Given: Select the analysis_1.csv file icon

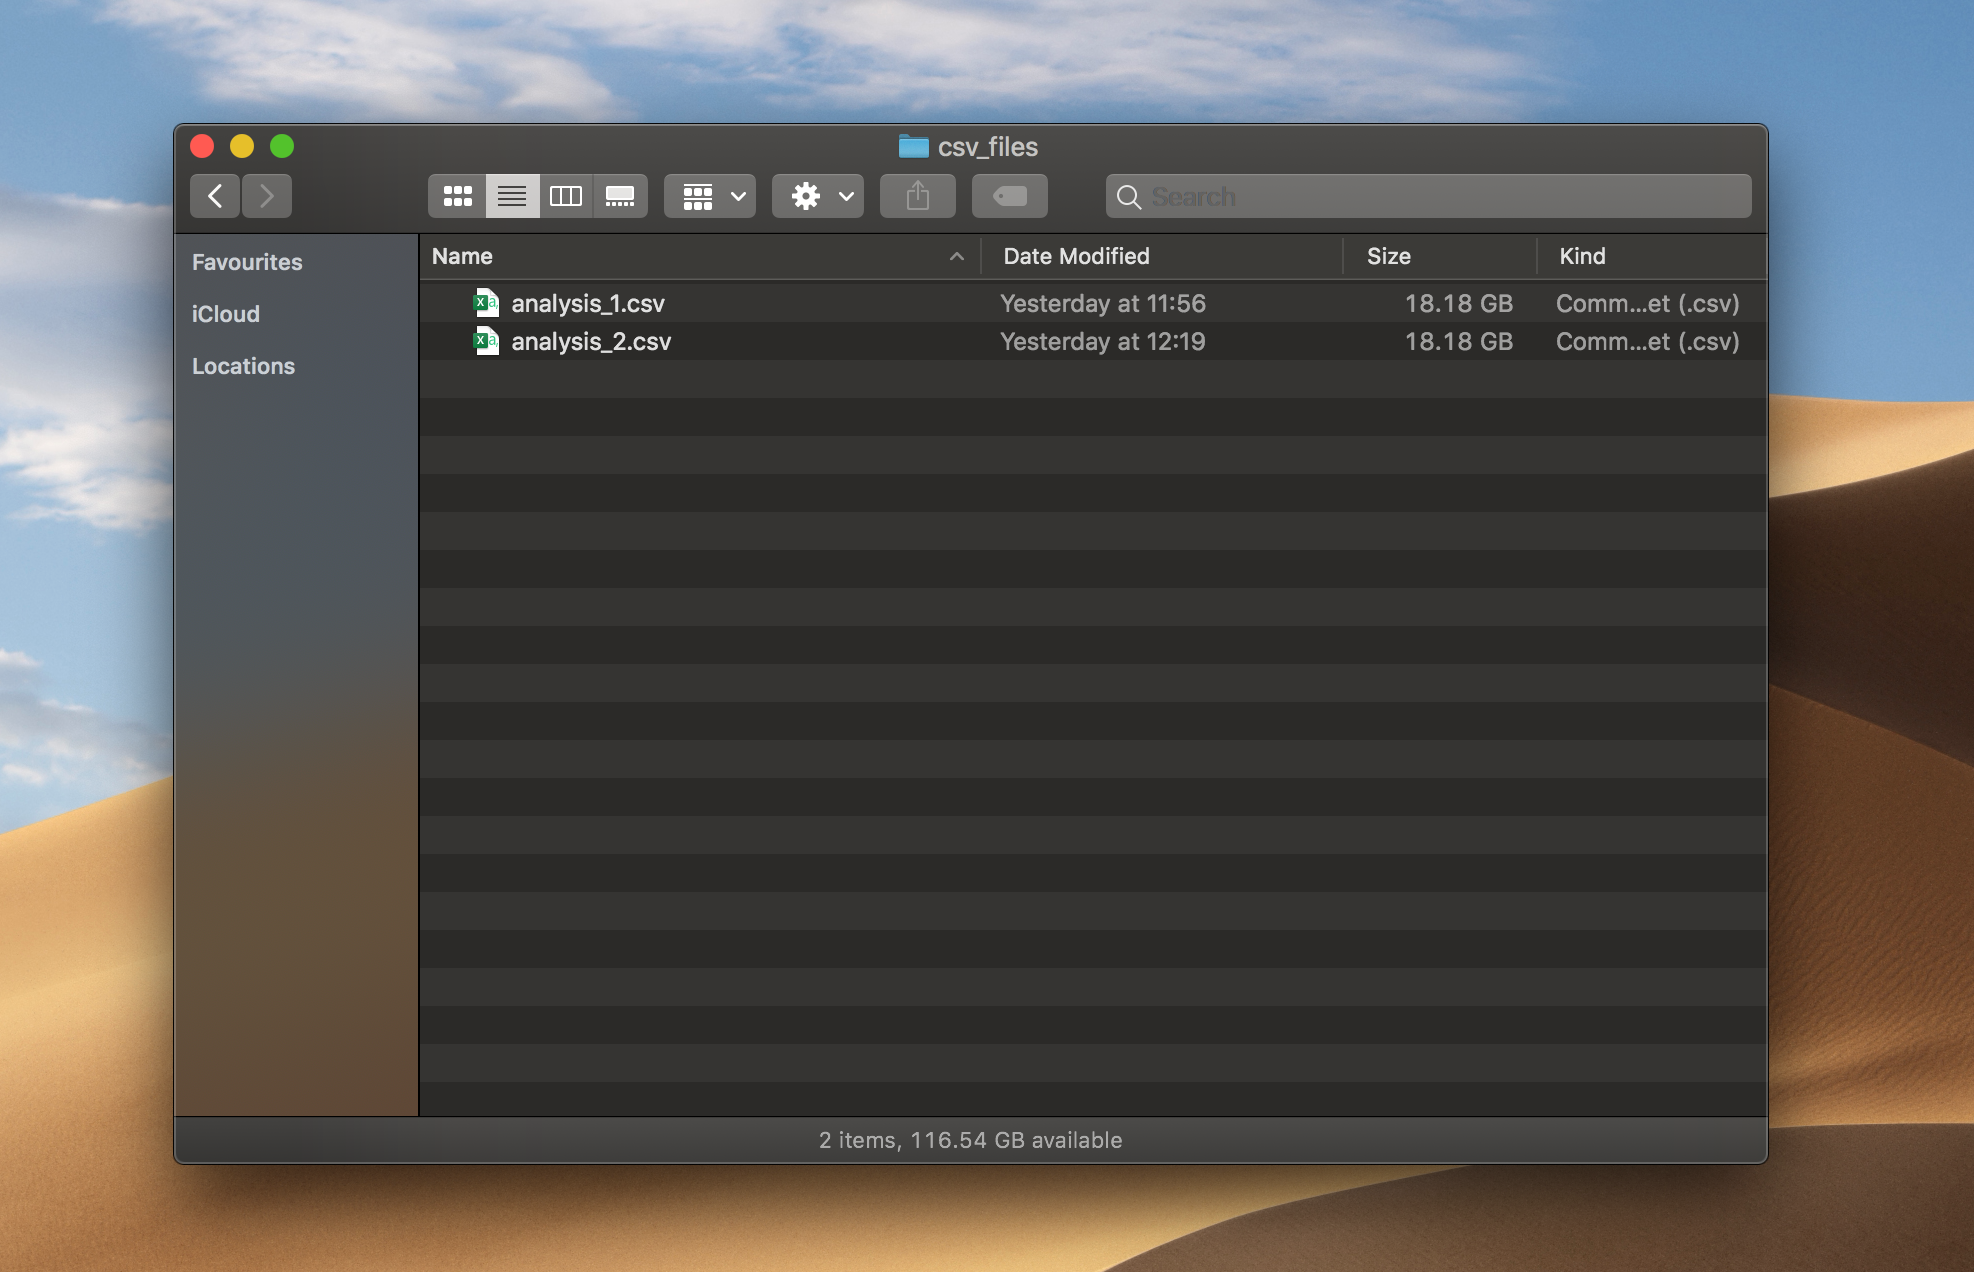Looking at the screenshot, I should pyautogui.click(x=486, y=303).
